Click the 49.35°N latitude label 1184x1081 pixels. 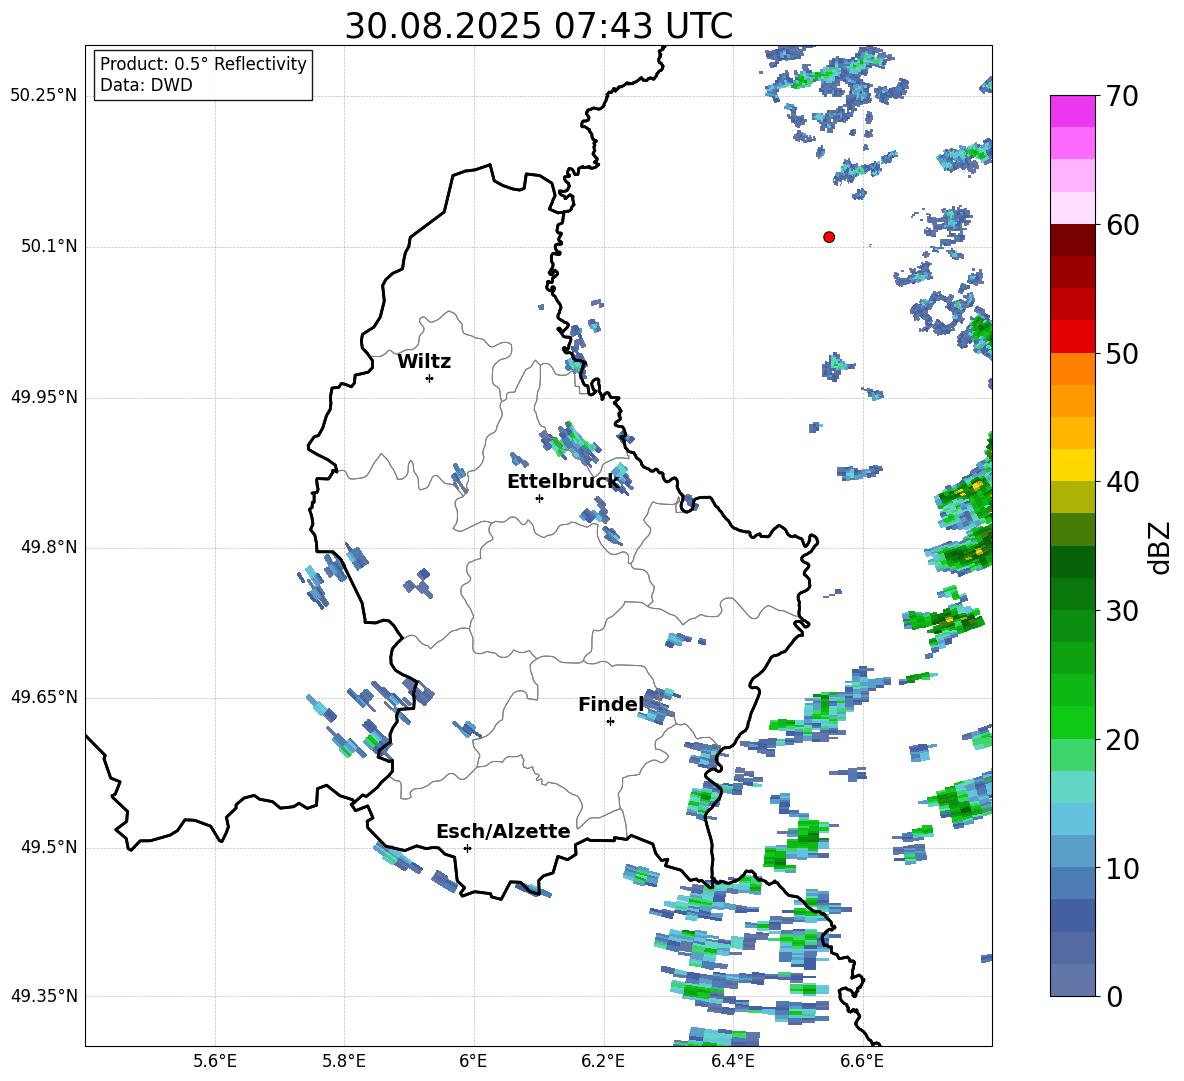pos(44,996)
